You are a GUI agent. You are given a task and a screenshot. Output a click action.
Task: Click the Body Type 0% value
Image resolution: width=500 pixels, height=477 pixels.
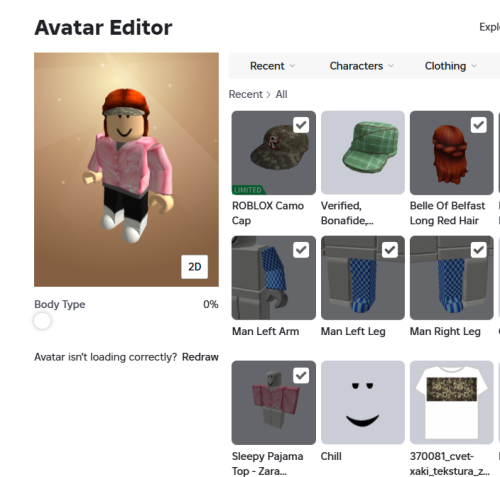pyautogui.click(x=211, y=304)
